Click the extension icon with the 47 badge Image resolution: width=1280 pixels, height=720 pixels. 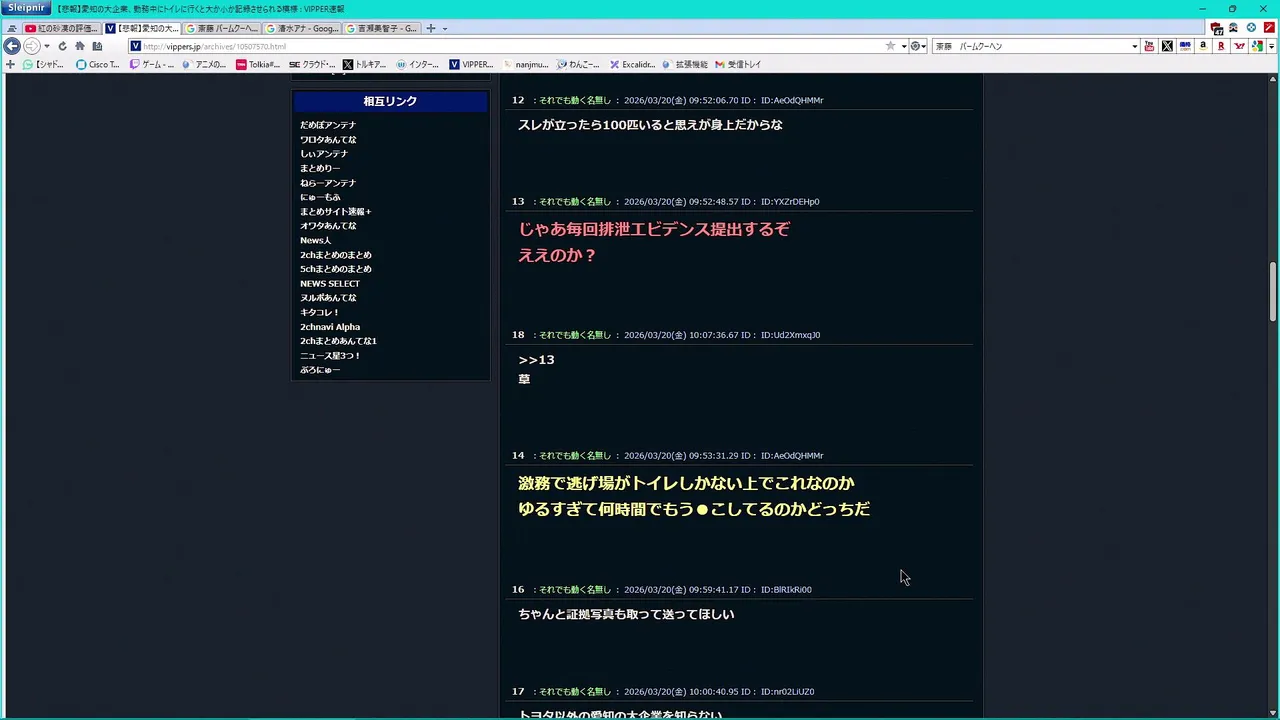(1216, 28)
